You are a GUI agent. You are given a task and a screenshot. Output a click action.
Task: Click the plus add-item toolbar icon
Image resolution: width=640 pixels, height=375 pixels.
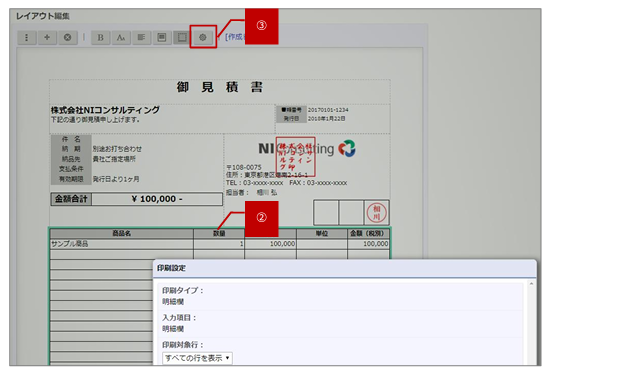tap(47, 38)
